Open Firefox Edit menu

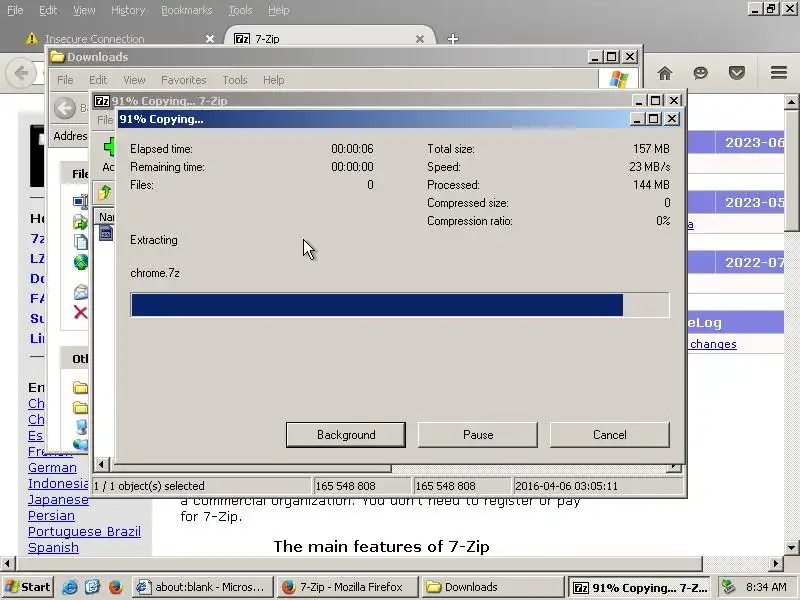48,10
